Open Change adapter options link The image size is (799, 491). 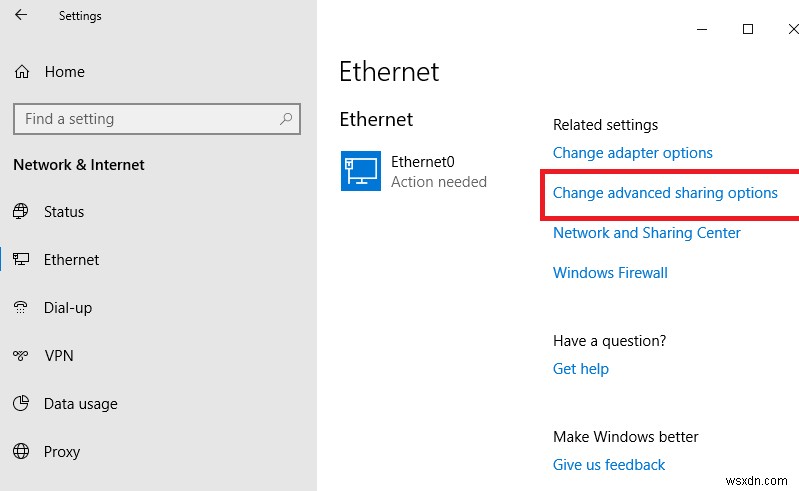pos(632,153)
